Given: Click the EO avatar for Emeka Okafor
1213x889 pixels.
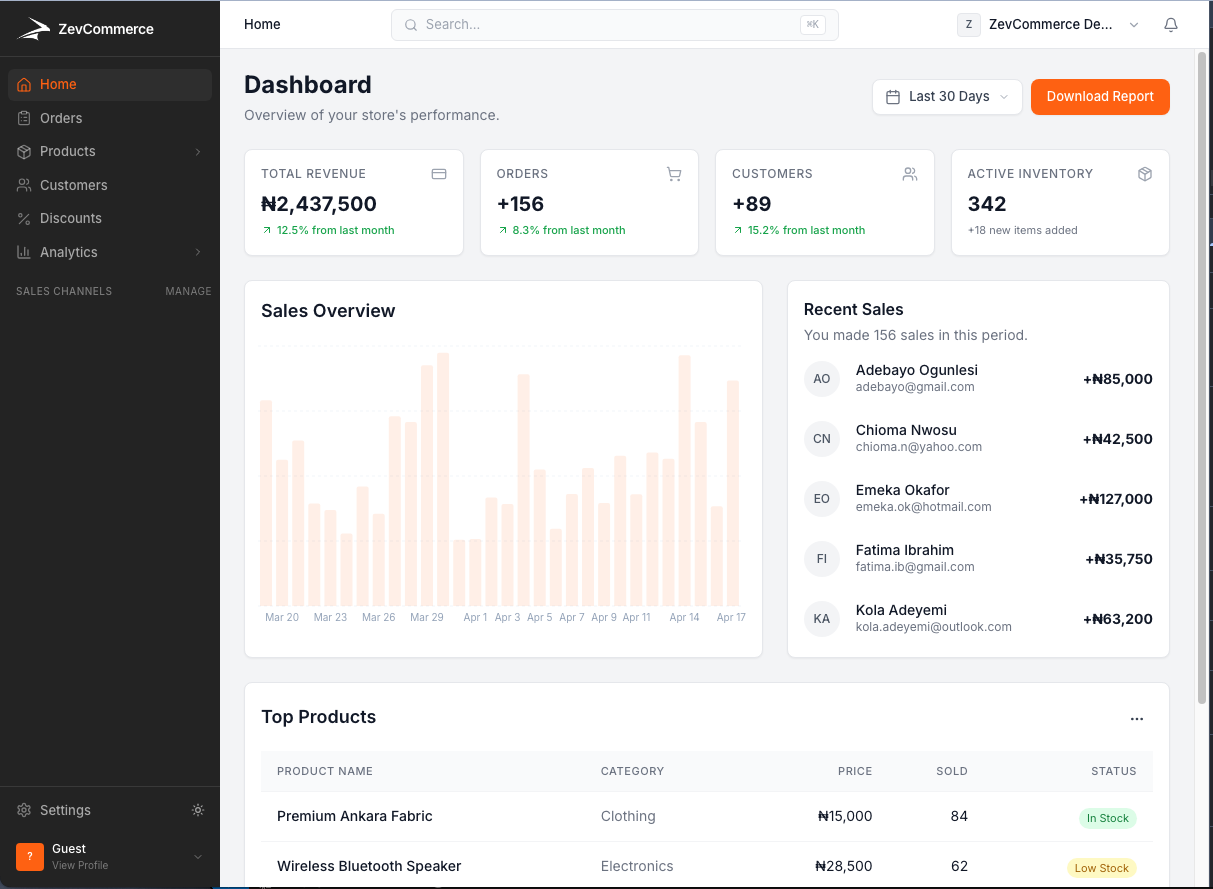Looking at the screenshot, I should coord(822,499).
